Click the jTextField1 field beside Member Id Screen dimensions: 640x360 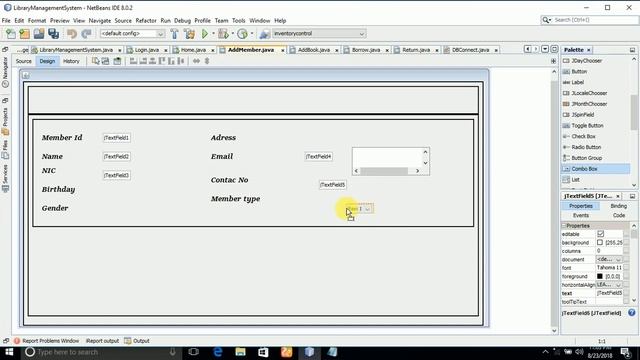click(116, 138)
